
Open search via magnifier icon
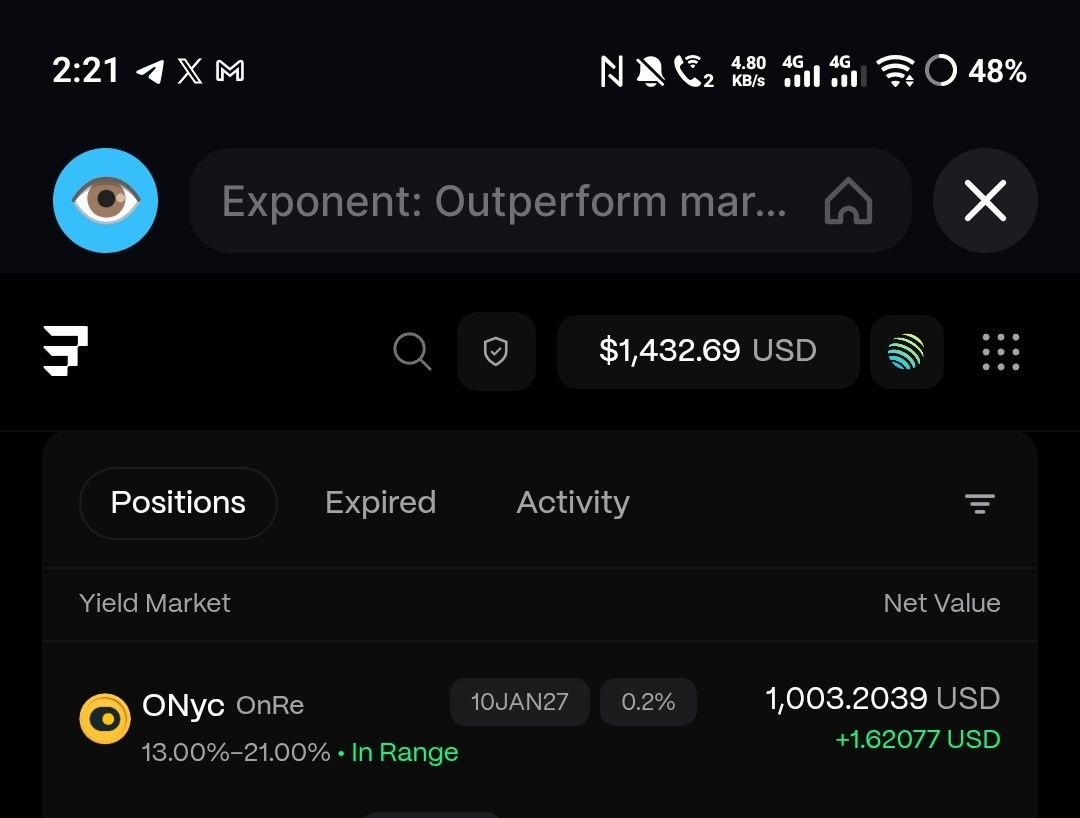(x=412, y=351)
